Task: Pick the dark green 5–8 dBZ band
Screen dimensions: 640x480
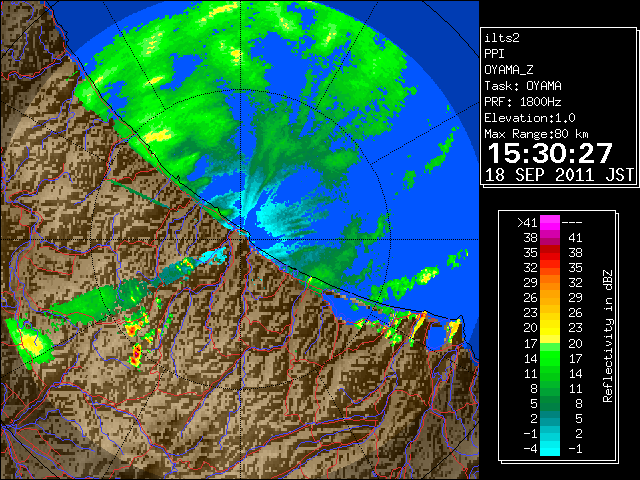Action: 550,404
